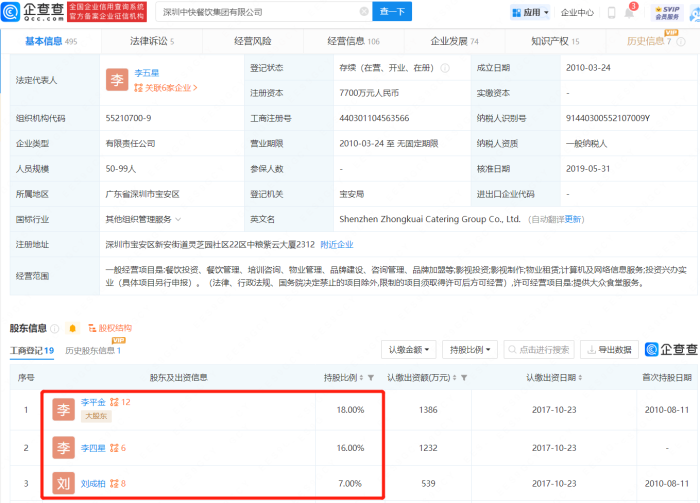The height and width of the screenshot is (503, 700).
Task: Expand 其他组织管理服务 industry chevron
Action: [178, 219]
